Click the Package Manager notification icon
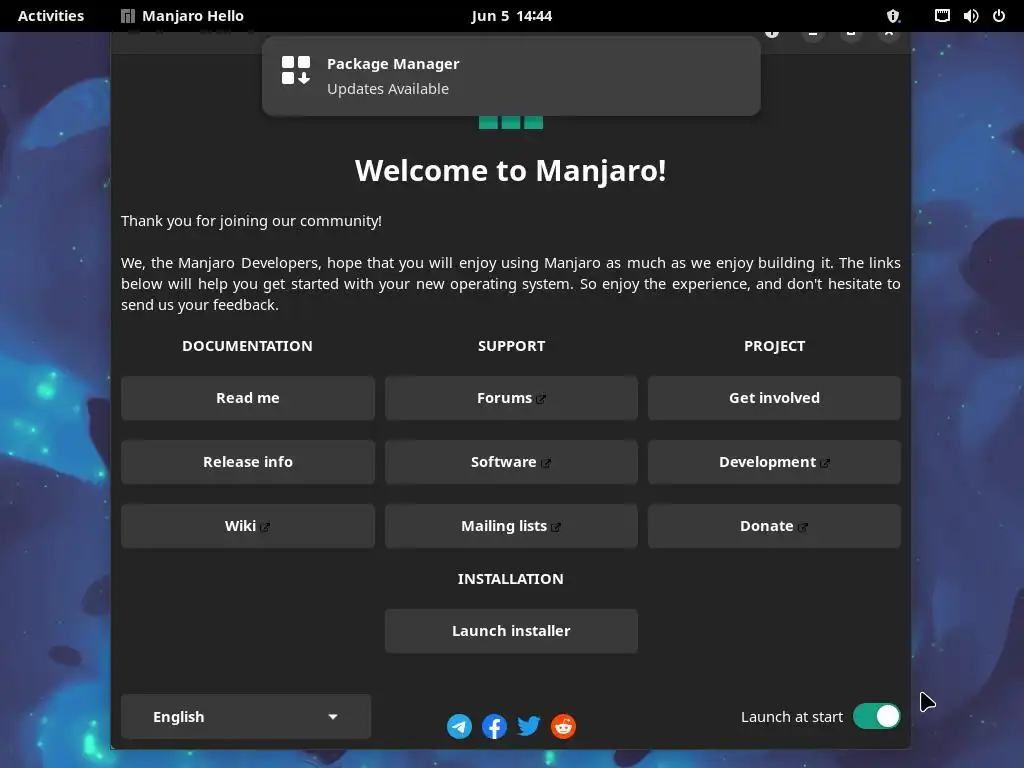1024x768 pixels. click(x=296, y=70)
